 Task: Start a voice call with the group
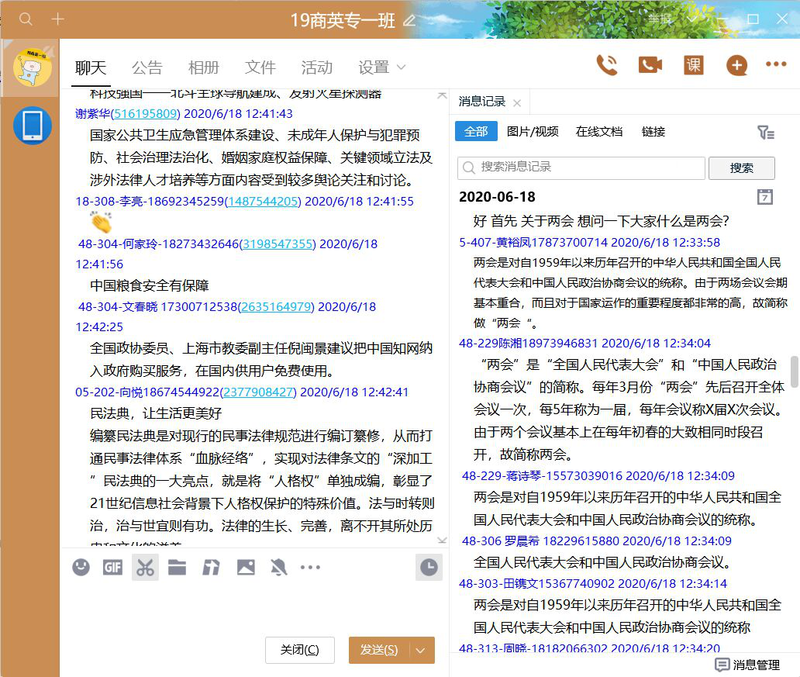tap(607, 65)
